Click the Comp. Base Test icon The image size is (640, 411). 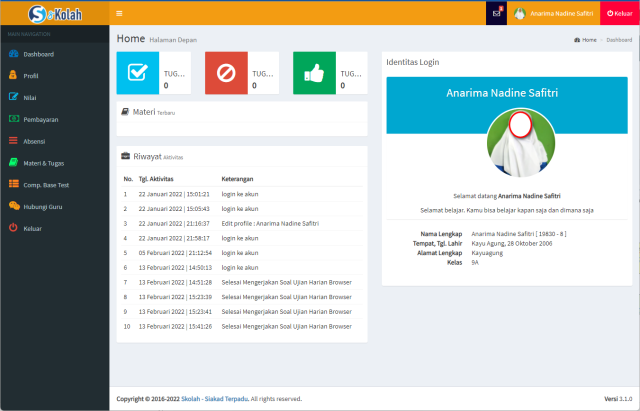[x=13, y=184]
